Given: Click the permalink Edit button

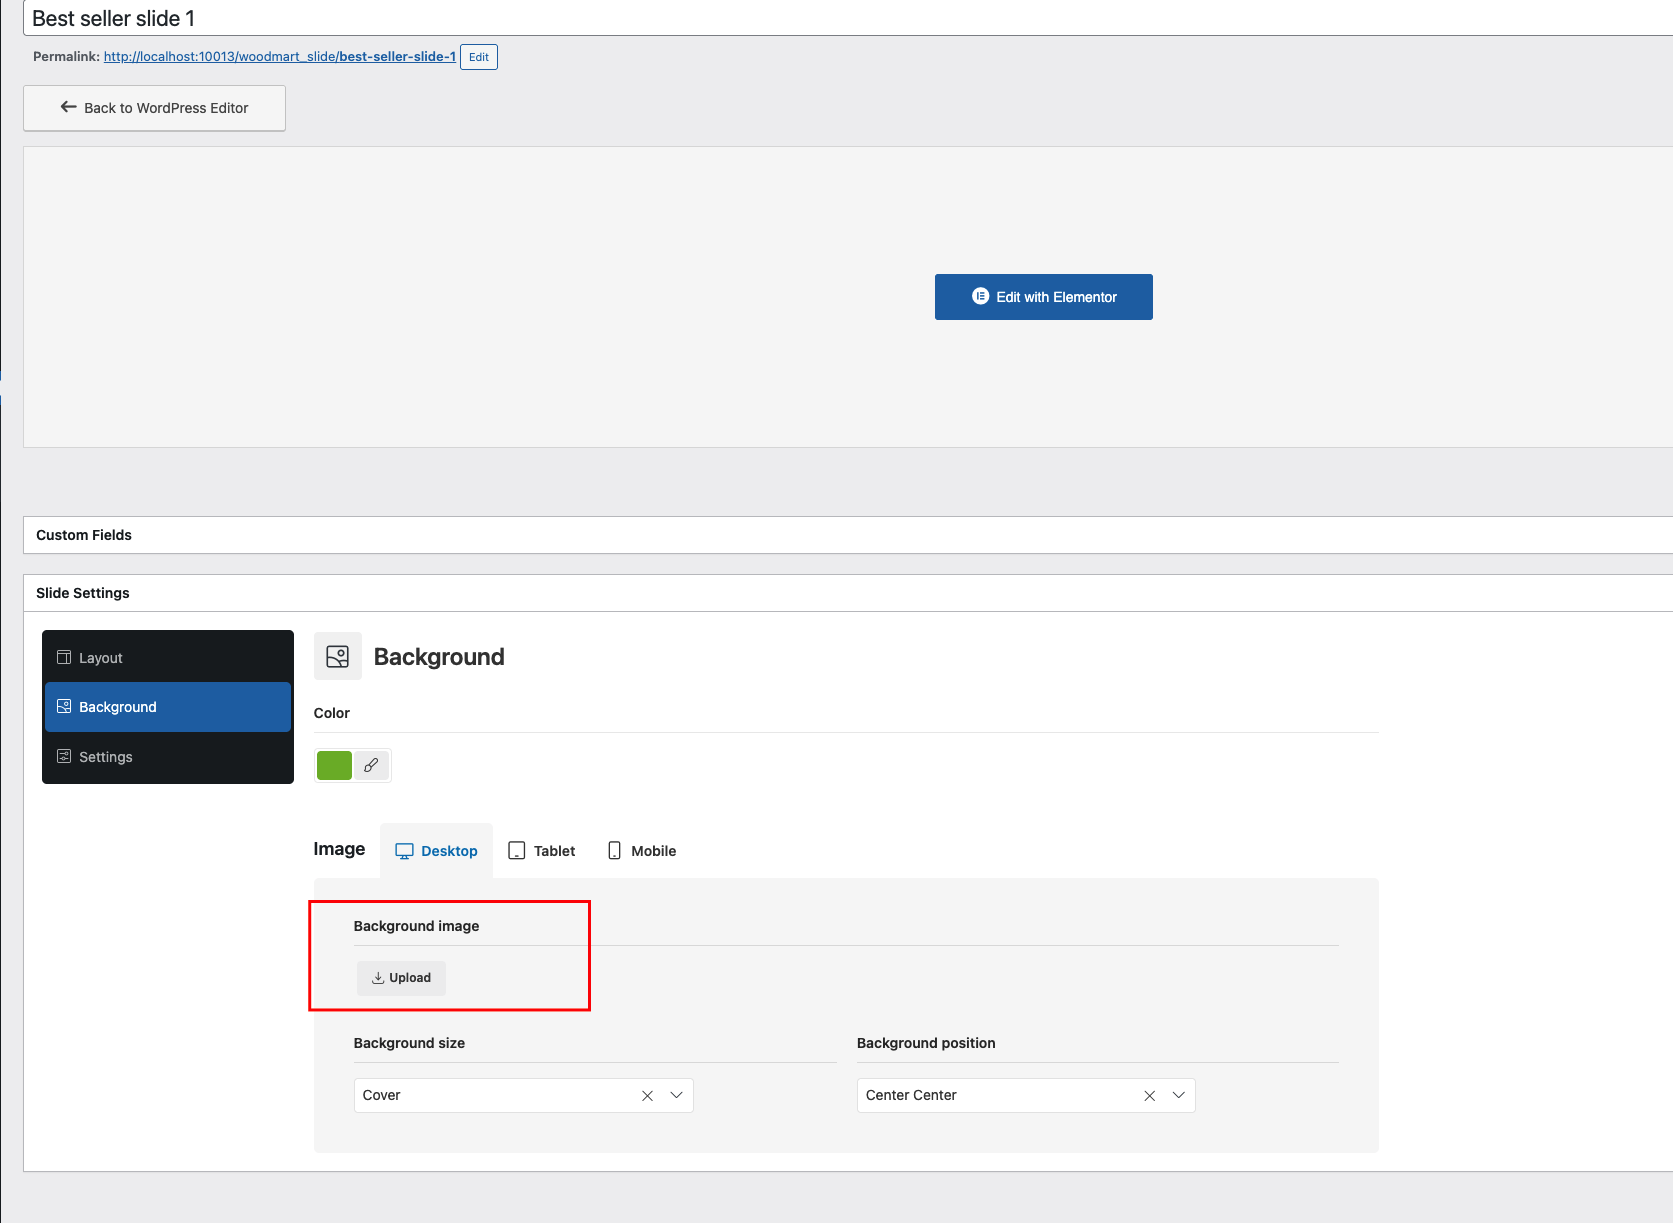Looking at the screenshot, I should point(479,57).
